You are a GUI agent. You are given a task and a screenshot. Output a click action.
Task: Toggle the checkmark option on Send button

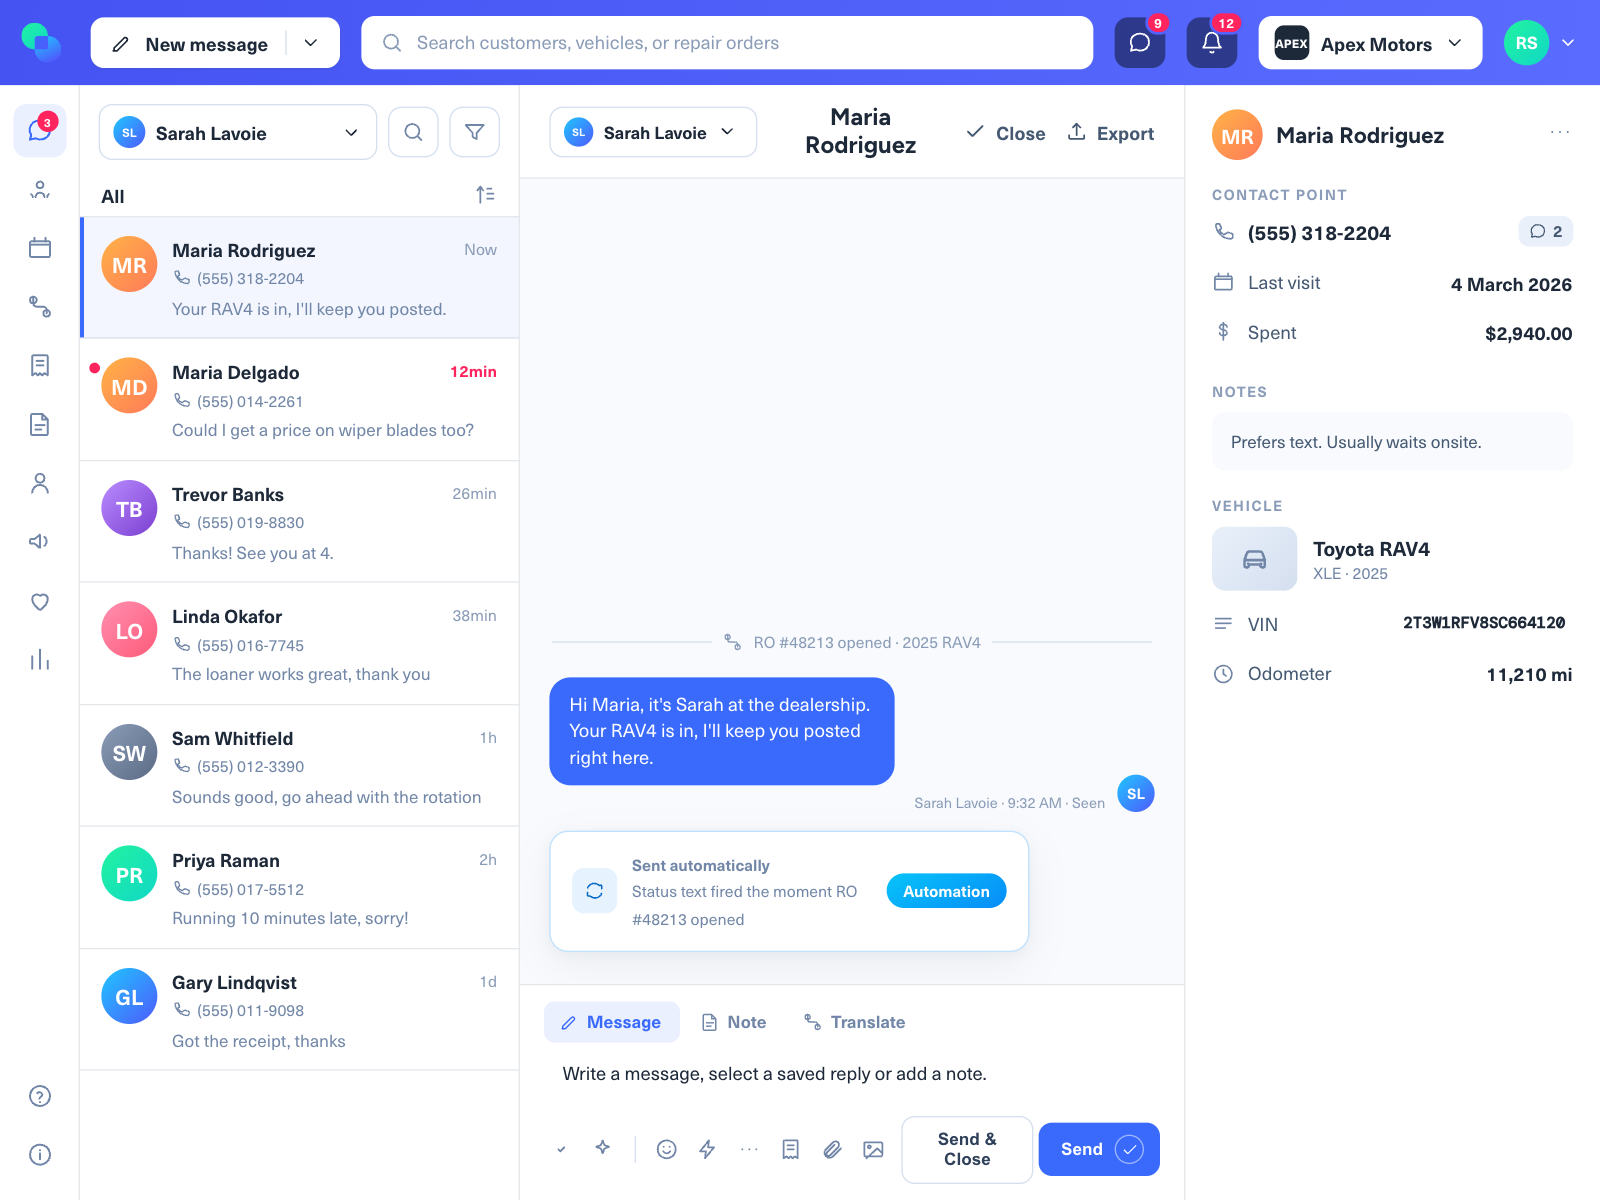point(1129,1149)
